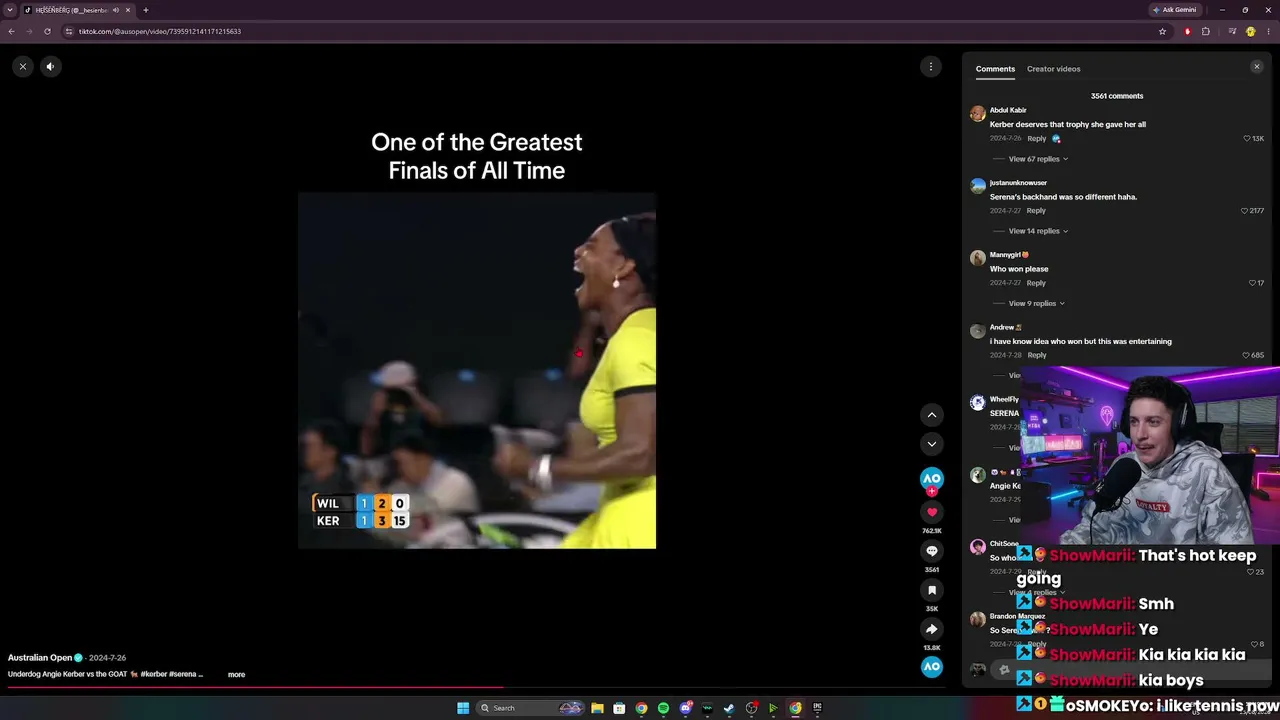Open Discord from the taskbar

tap(686, 708)
